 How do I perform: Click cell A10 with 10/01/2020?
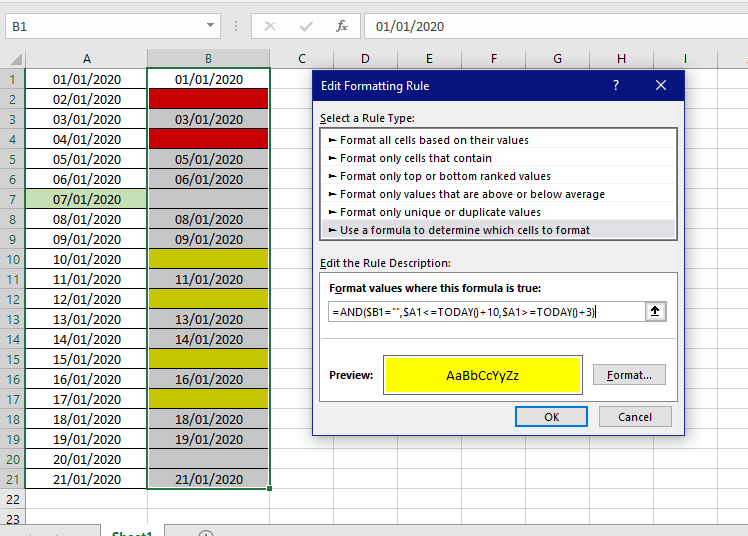click(x=86, y=259)
